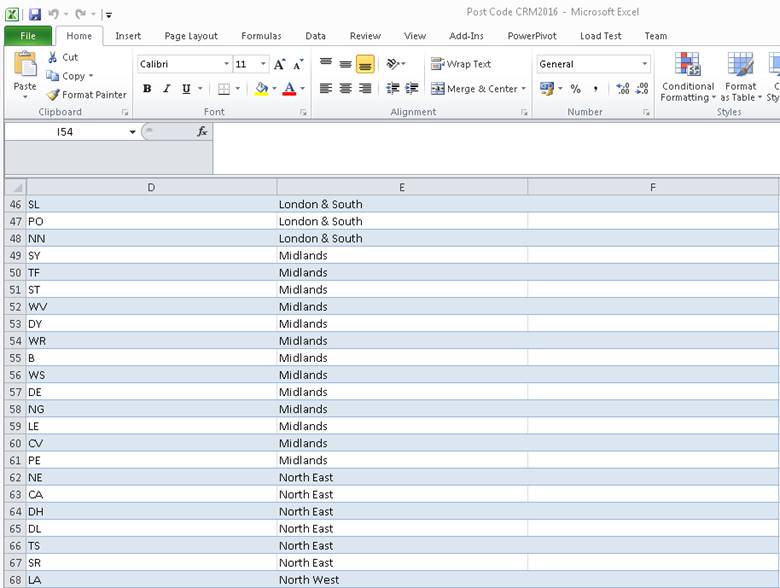This screenshot has height=588, width=780.
Task: Click the Middle Align icon
Action: [345, 64]
